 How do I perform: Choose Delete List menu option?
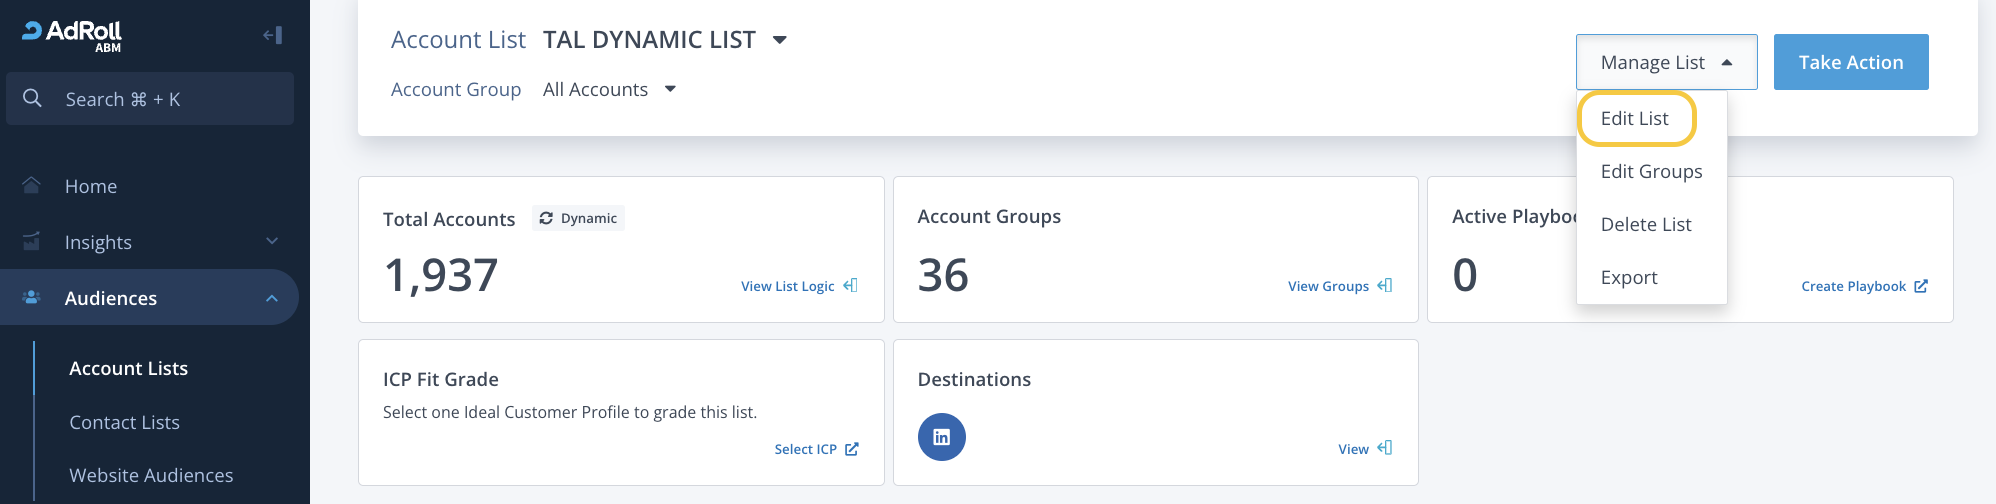click(x=1646, y=225)
